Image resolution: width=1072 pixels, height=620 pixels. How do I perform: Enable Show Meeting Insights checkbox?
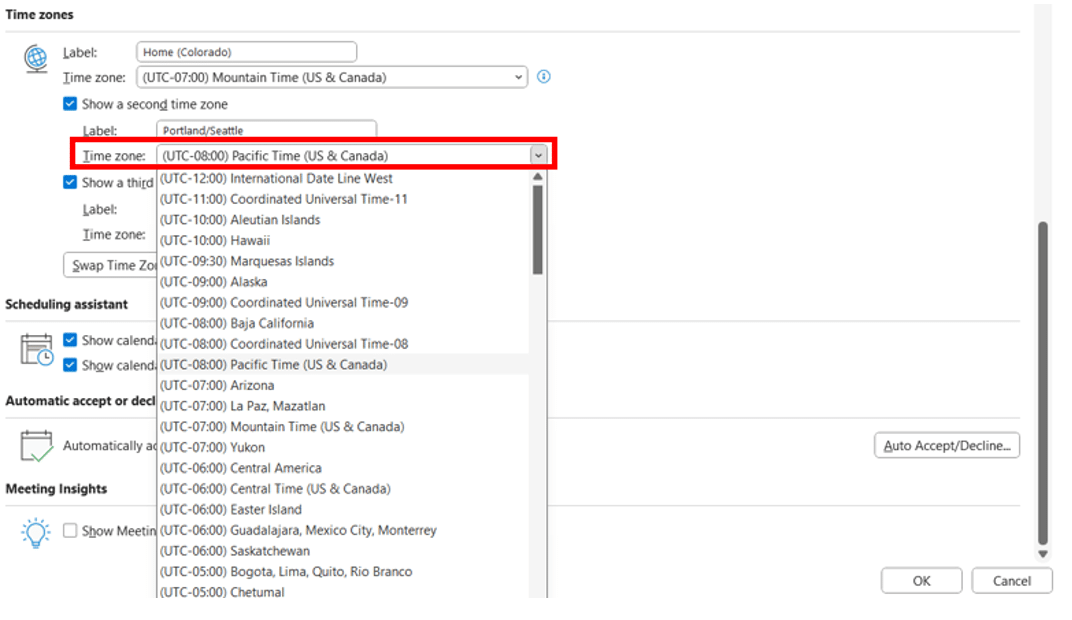(x=70, y=530)
